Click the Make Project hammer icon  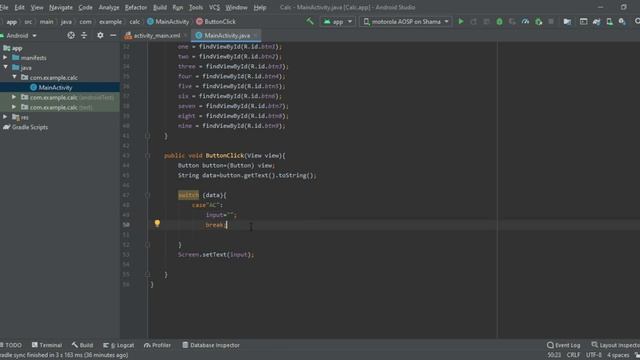310,21
